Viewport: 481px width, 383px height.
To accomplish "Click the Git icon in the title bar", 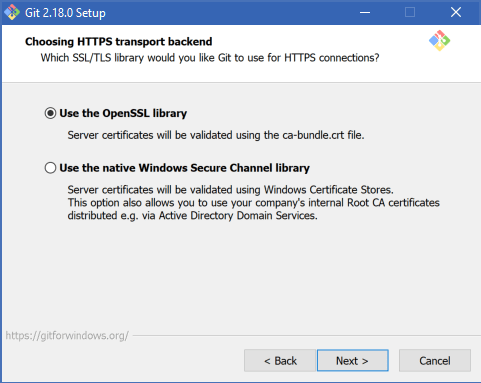I will (12, 12).
